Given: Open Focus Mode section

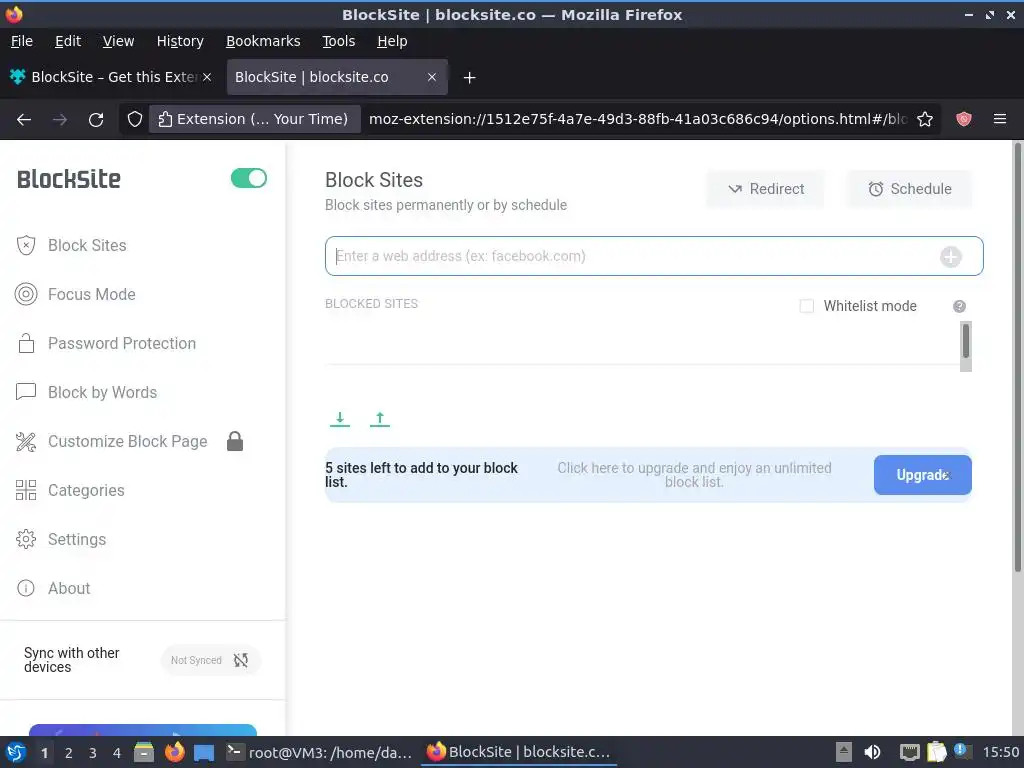Looking at the screenshot, I should 76,295.
